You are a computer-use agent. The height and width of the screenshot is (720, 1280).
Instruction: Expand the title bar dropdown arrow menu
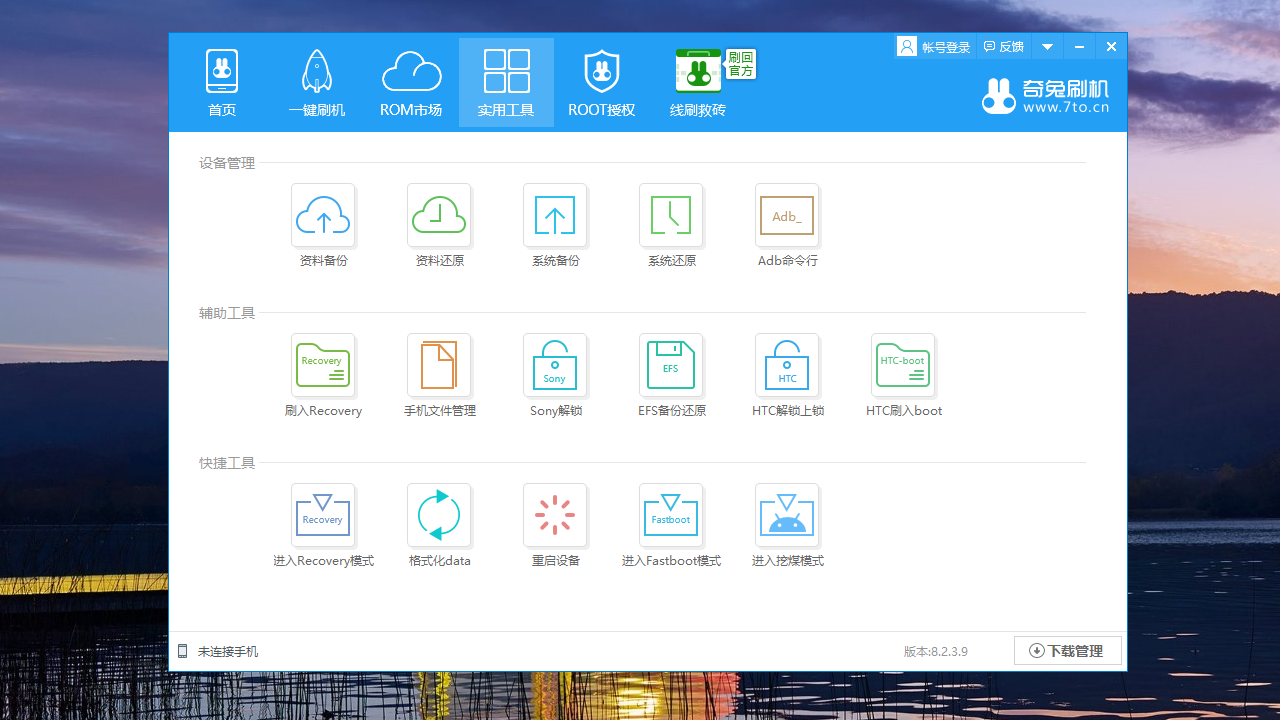tap(1047, 47)
